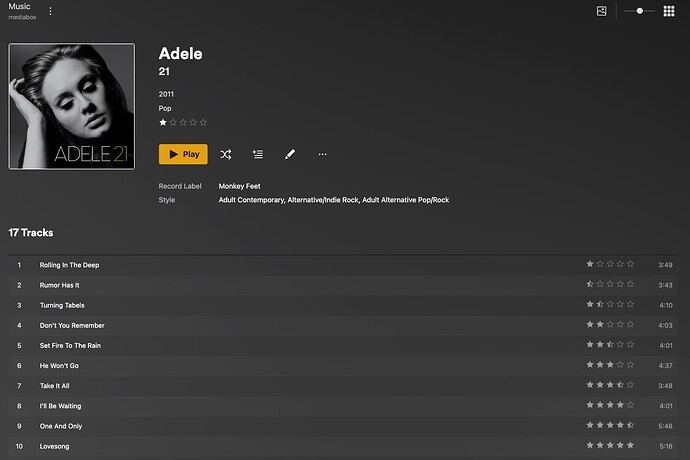Click the shuffle album icon
Screen dimensions: 690x460
tap(226, 154)
